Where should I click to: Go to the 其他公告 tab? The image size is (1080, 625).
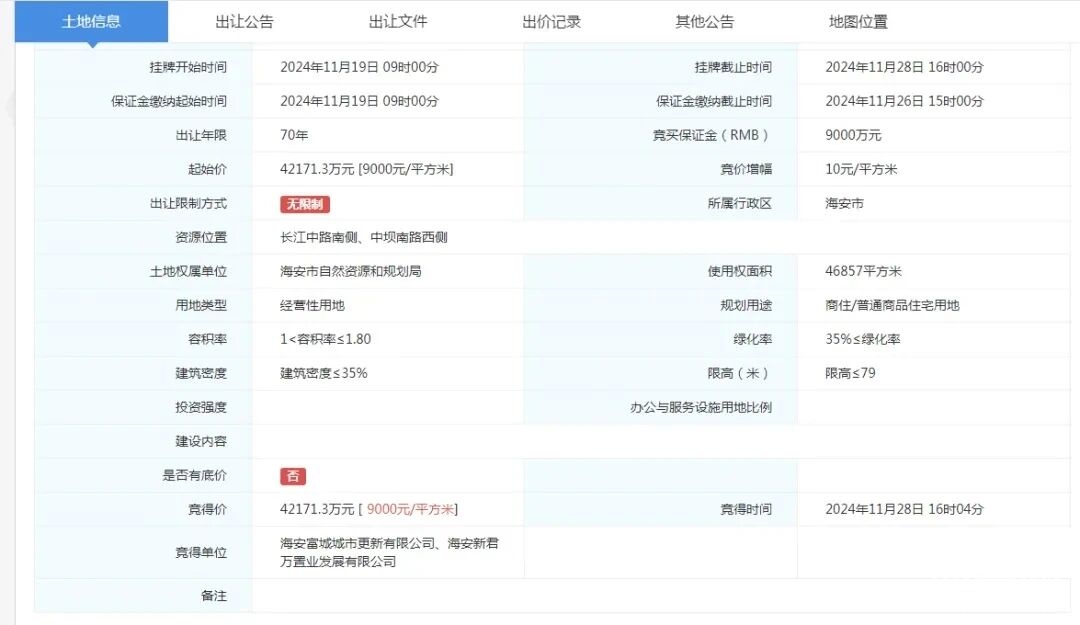pyautogui.click(x=704, y=21)
